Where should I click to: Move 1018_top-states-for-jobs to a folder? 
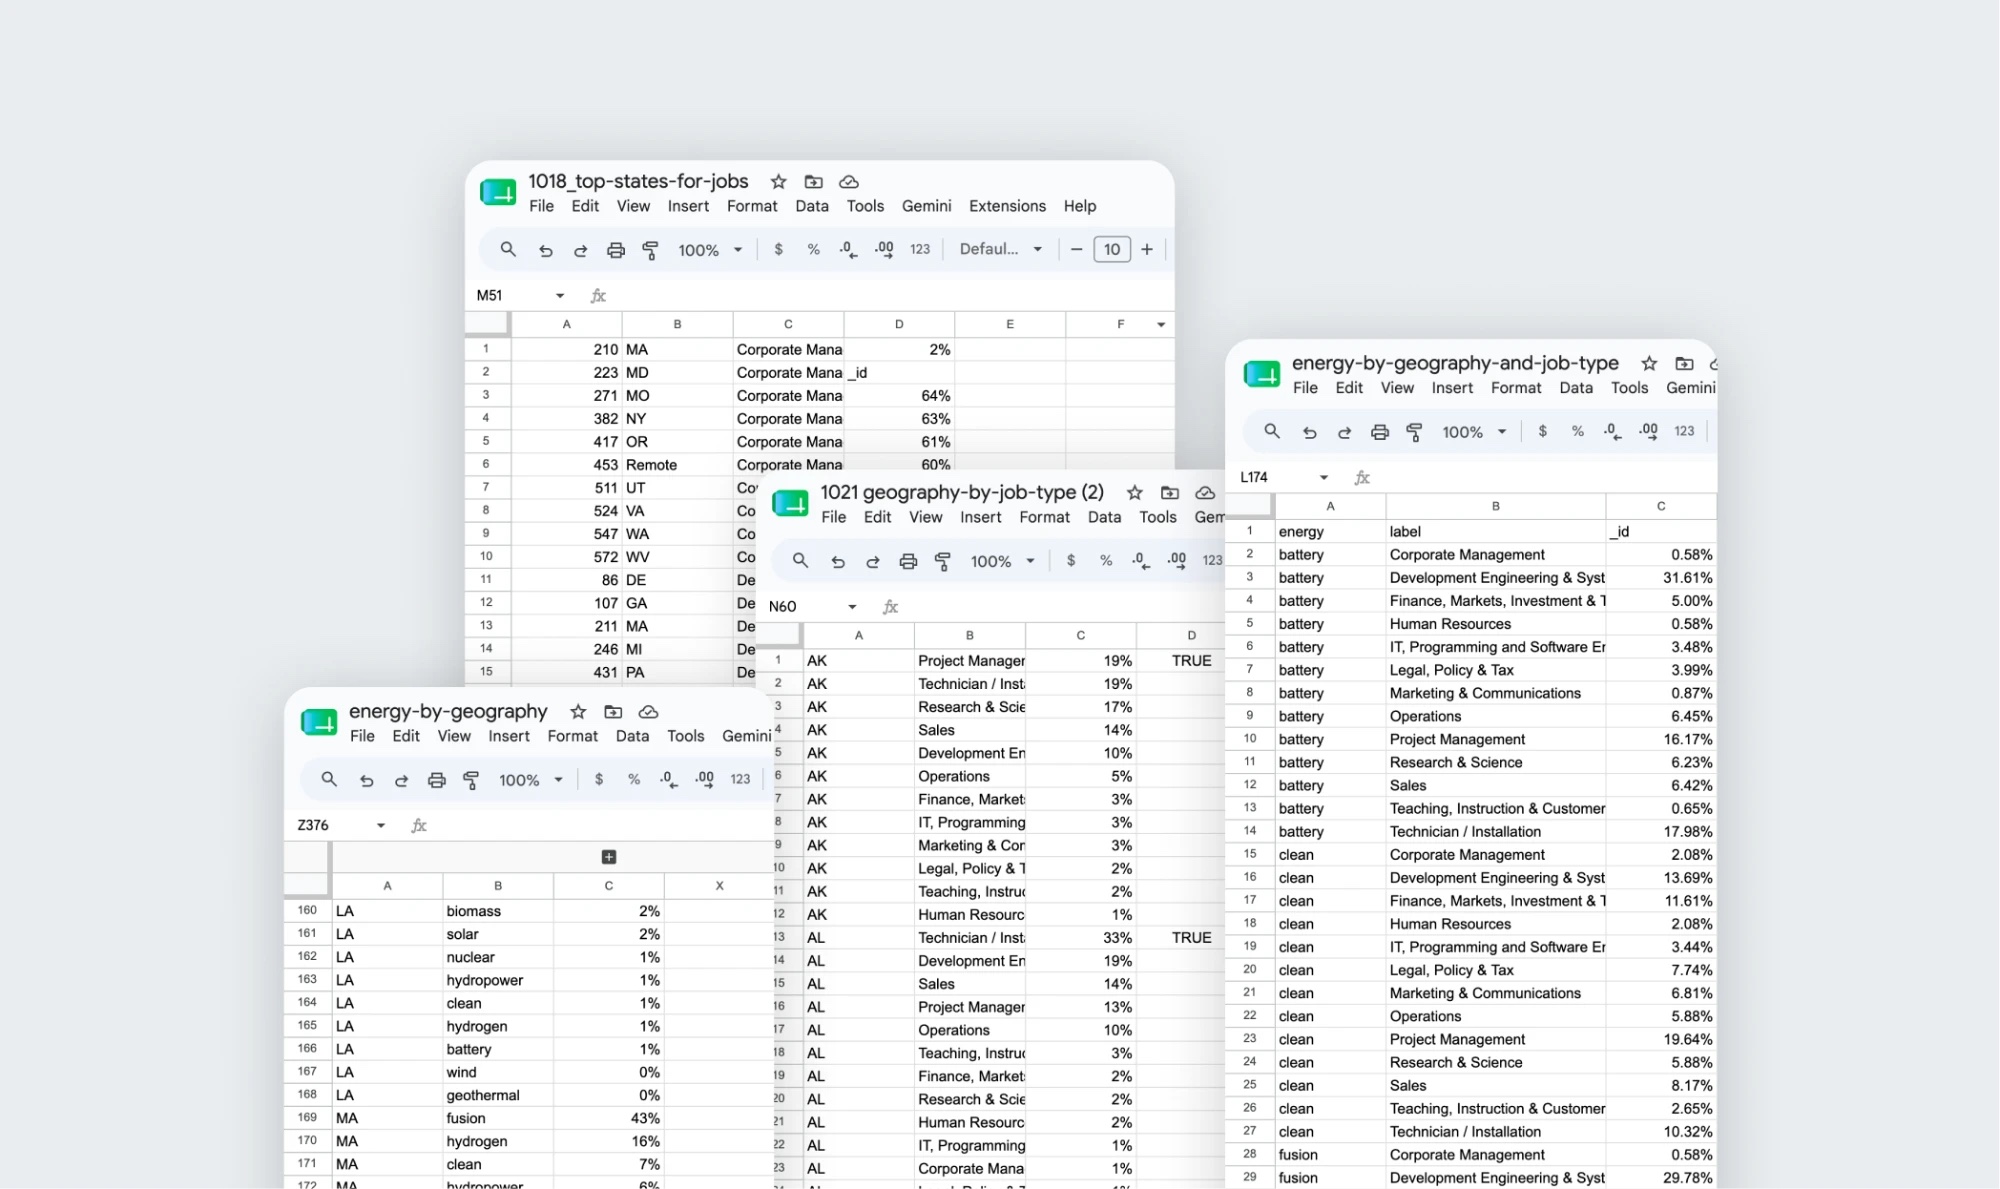814,181
